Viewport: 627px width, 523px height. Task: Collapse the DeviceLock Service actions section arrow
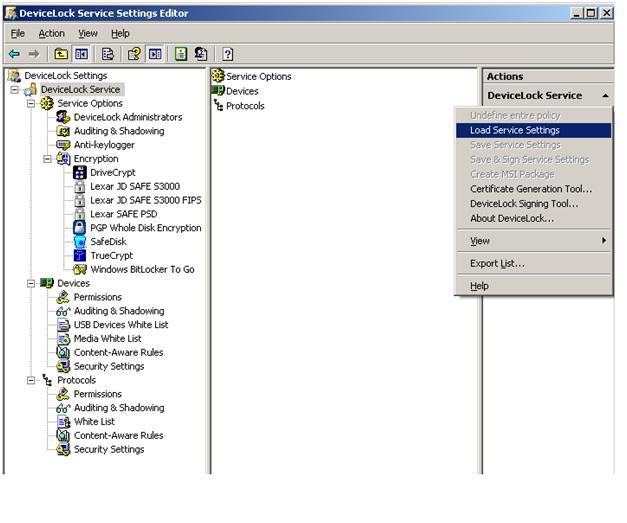605,96
